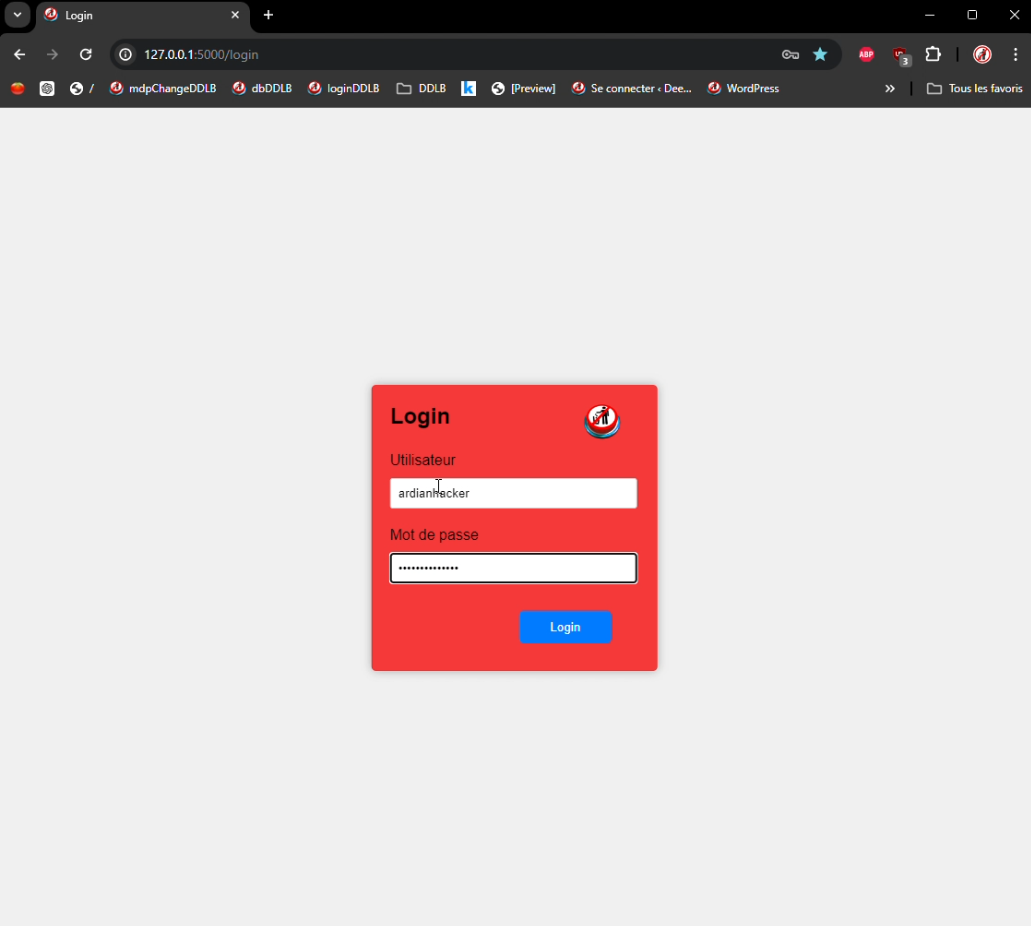1031x926 pixels.
Task: Open a new tab
Action: pyautogui.click(x=268, y=15)
